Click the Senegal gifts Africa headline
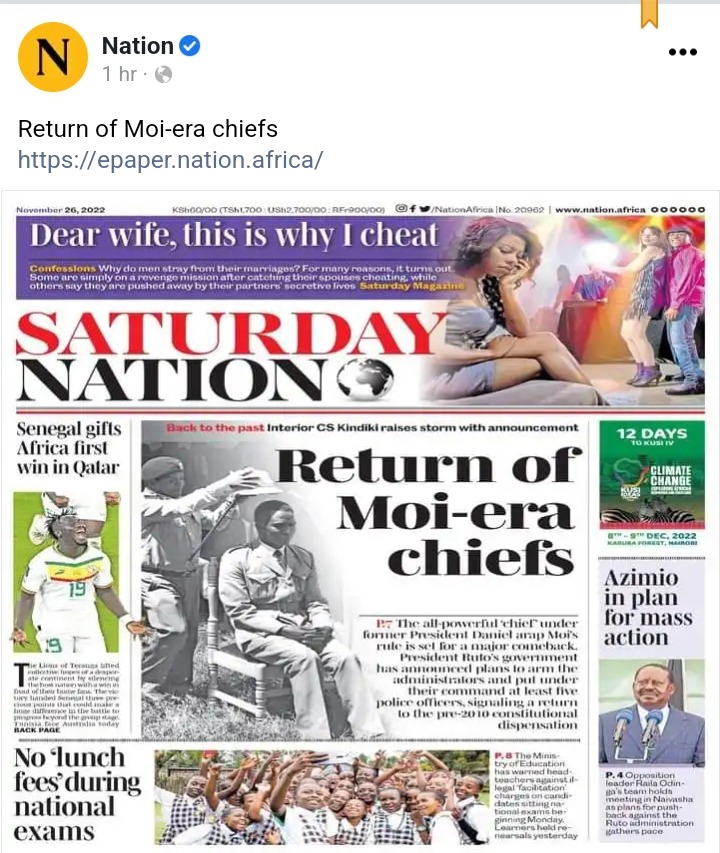The image size is (720, 853). (69, 448)
